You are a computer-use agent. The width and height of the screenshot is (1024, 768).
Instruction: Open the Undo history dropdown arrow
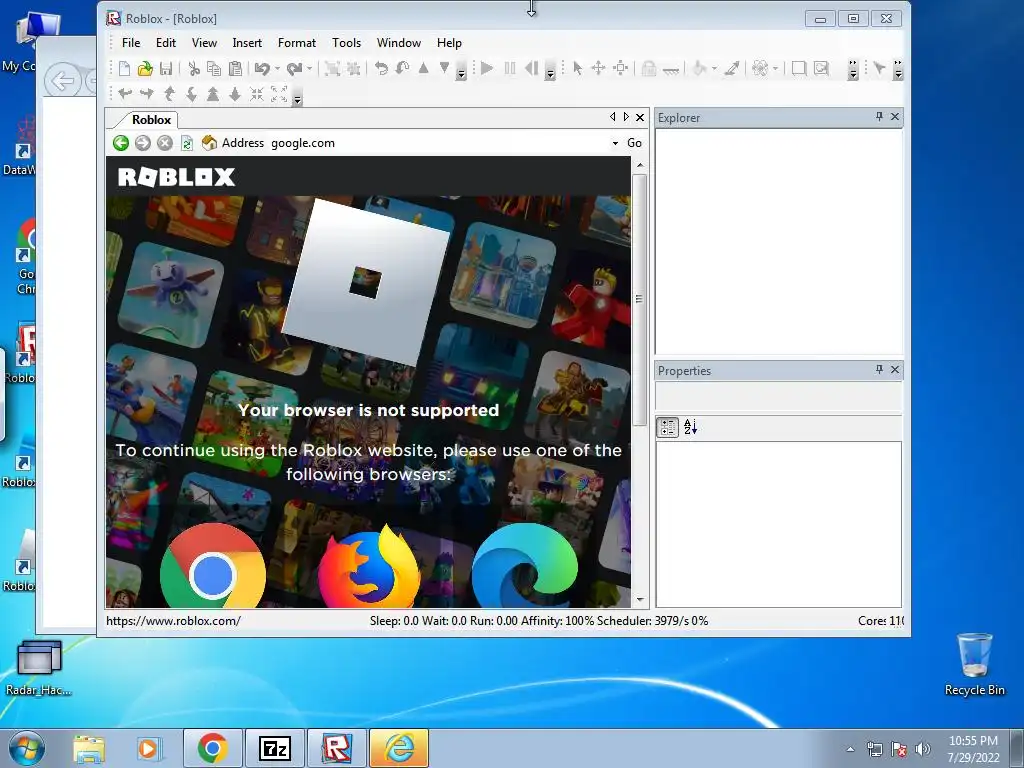tap(277, 68)
